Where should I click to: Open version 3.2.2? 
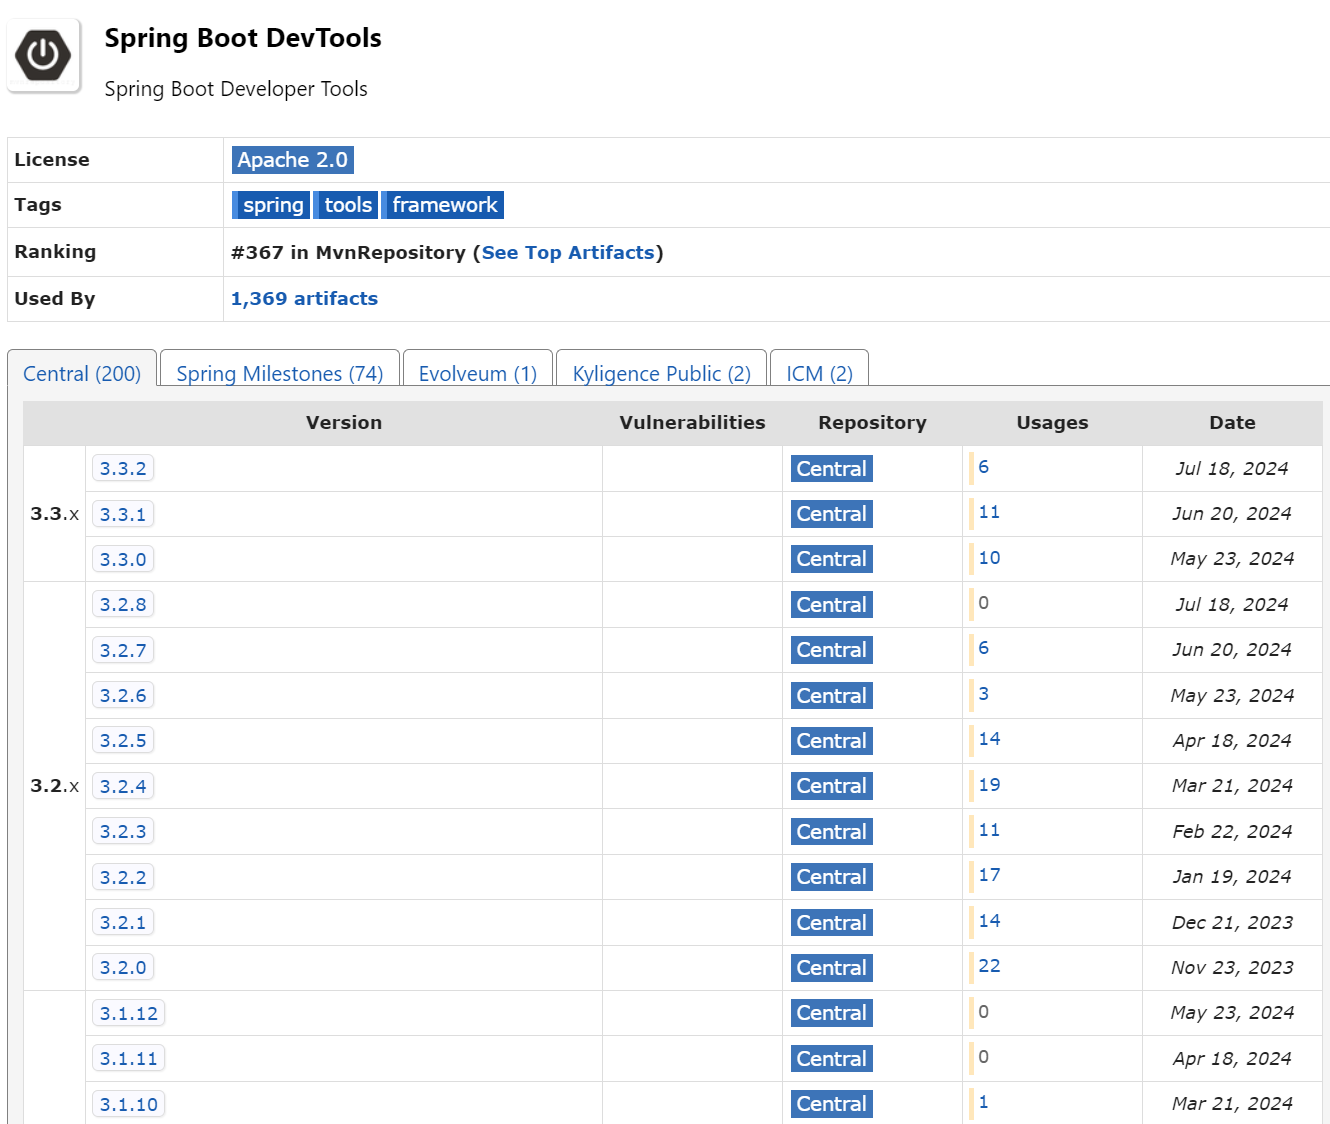click(x=123, y=877)
